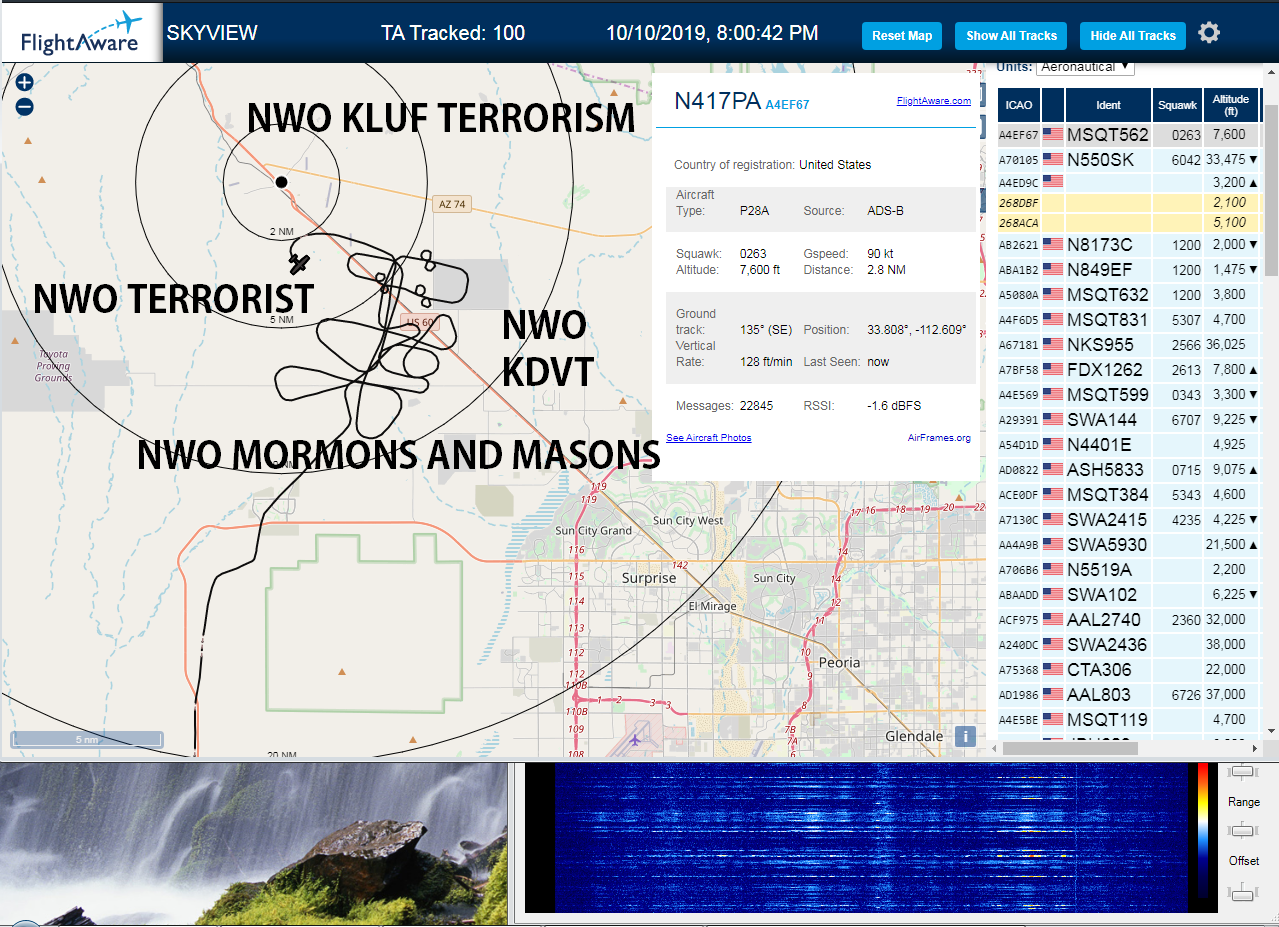Viewport: 1279px width, 927px height.
Task: Click the US flag in the MSQT562 row
Action: click(1052, 134)
